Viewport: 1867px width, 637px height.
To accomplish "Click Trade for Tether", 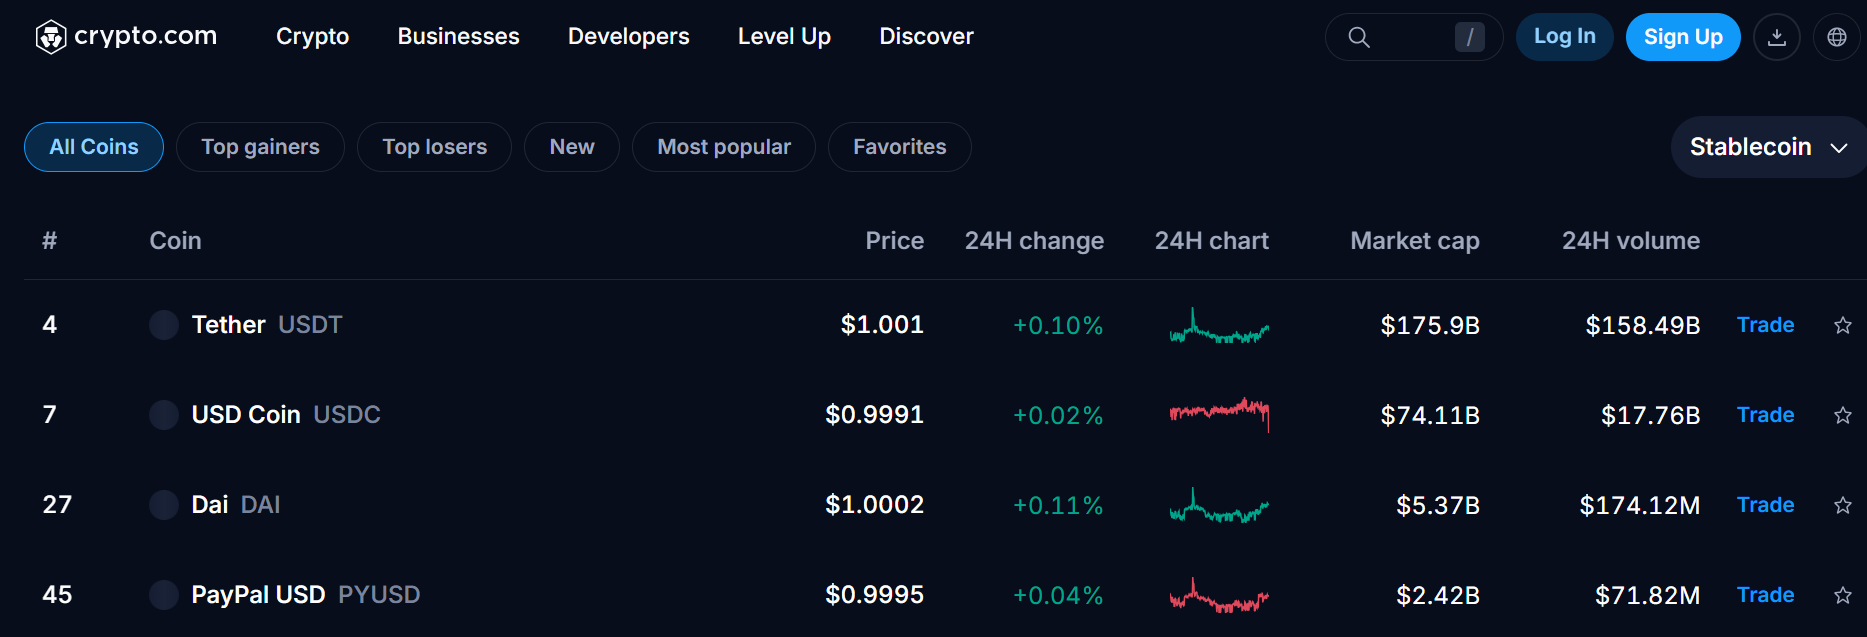I will (x=1765, y=325).
